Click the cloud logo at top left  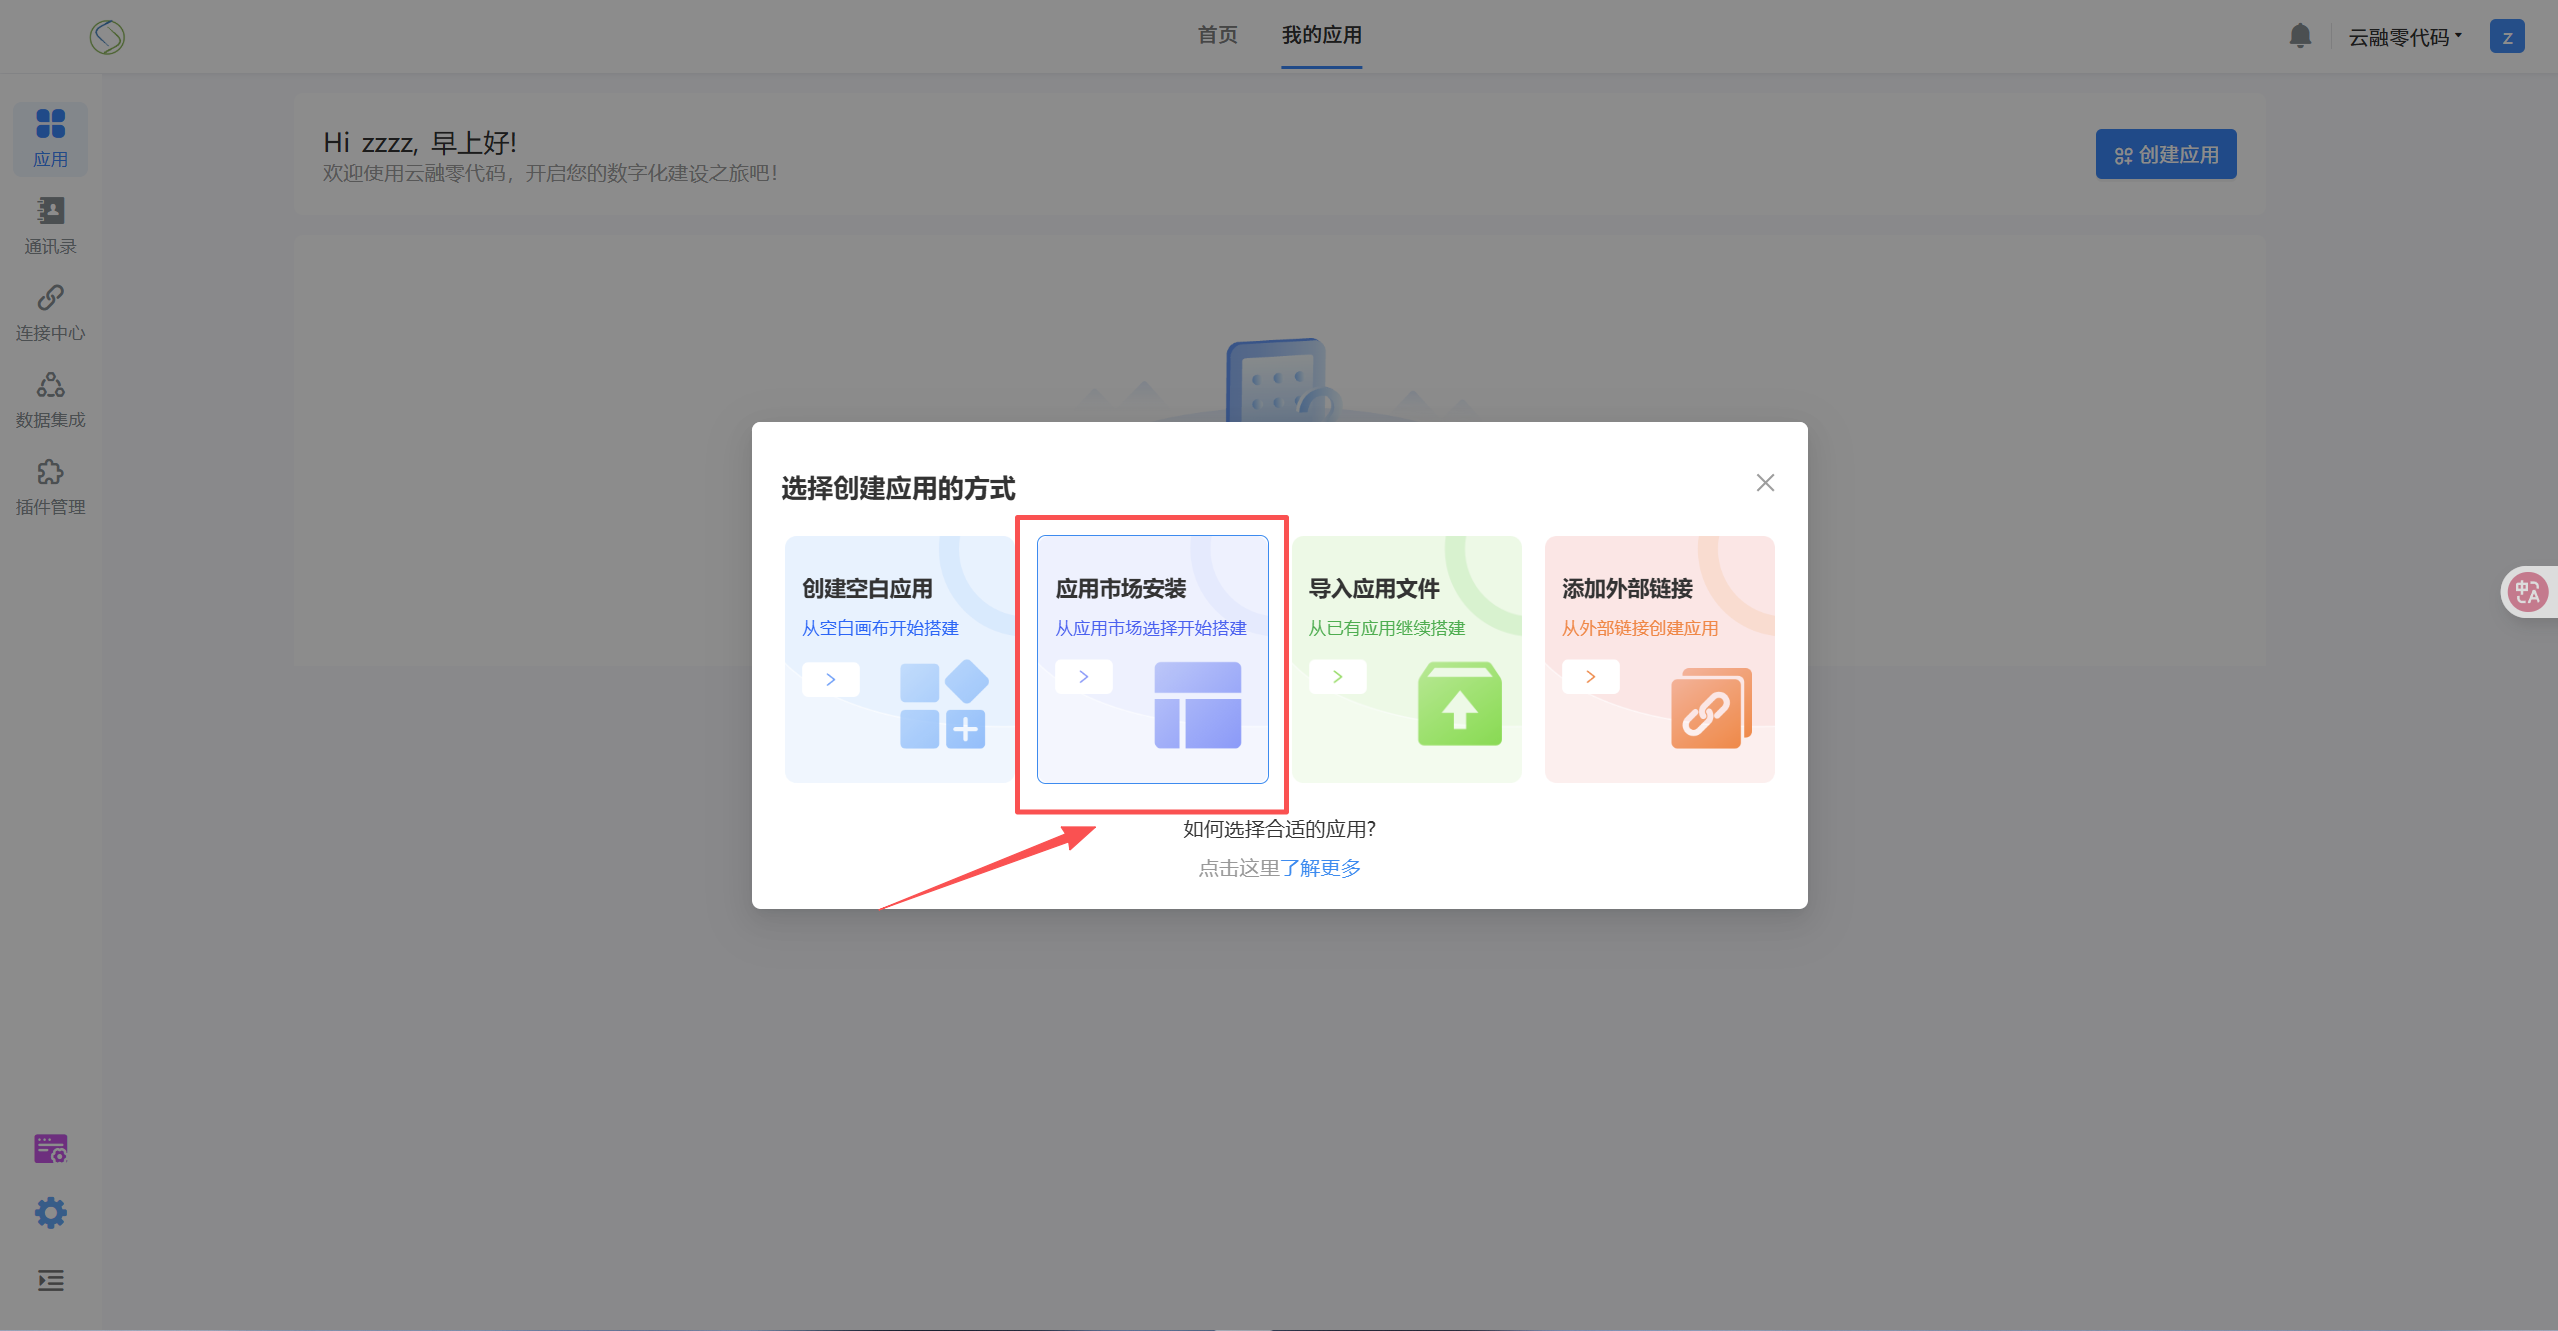[x=107, y=37]
